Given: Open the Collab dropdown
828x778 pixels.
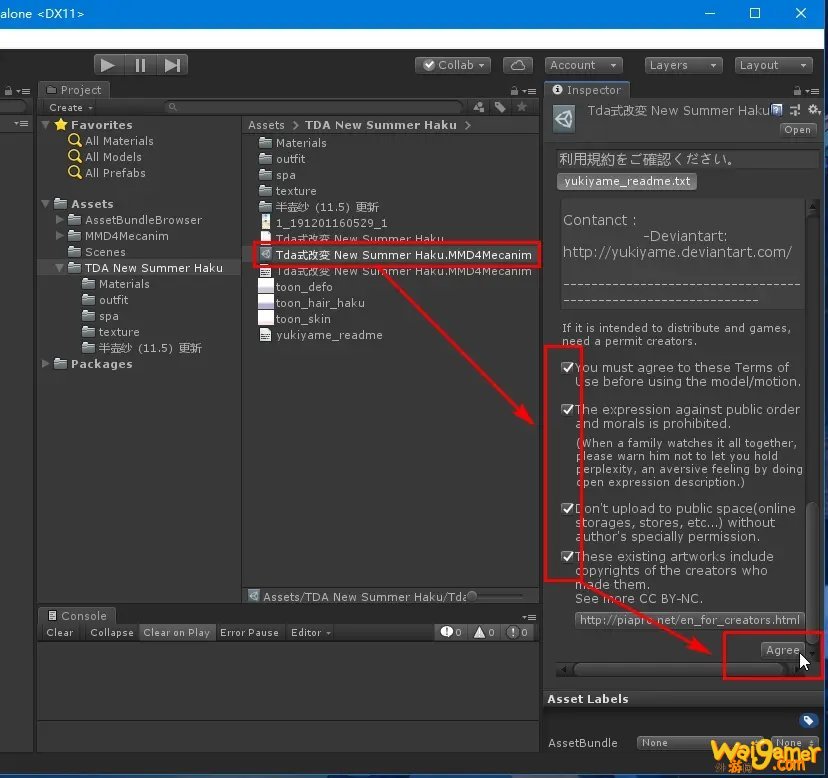Looking at the screenshot, I should pos(453,65).
